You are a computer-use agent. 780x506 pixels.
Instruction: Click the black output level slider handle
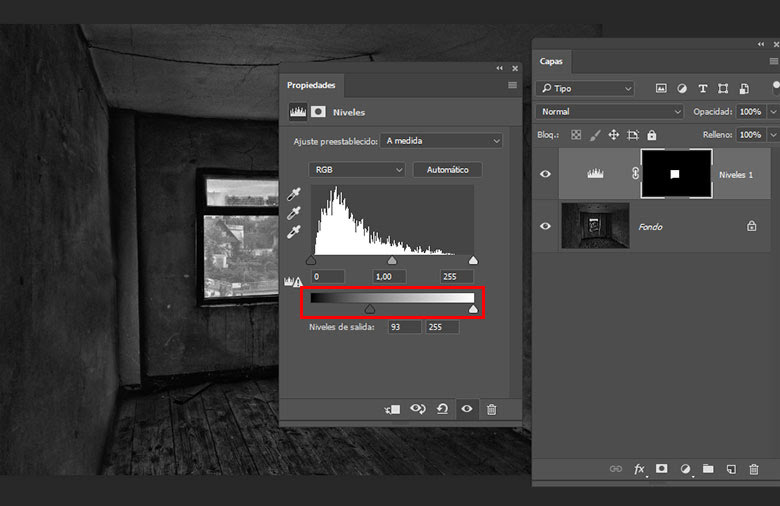point(370,310)
